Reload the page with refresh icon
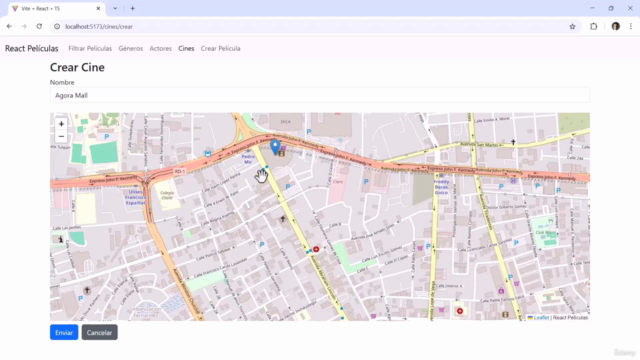This screenshot has height=360, width=640. [x=39, y=27]
